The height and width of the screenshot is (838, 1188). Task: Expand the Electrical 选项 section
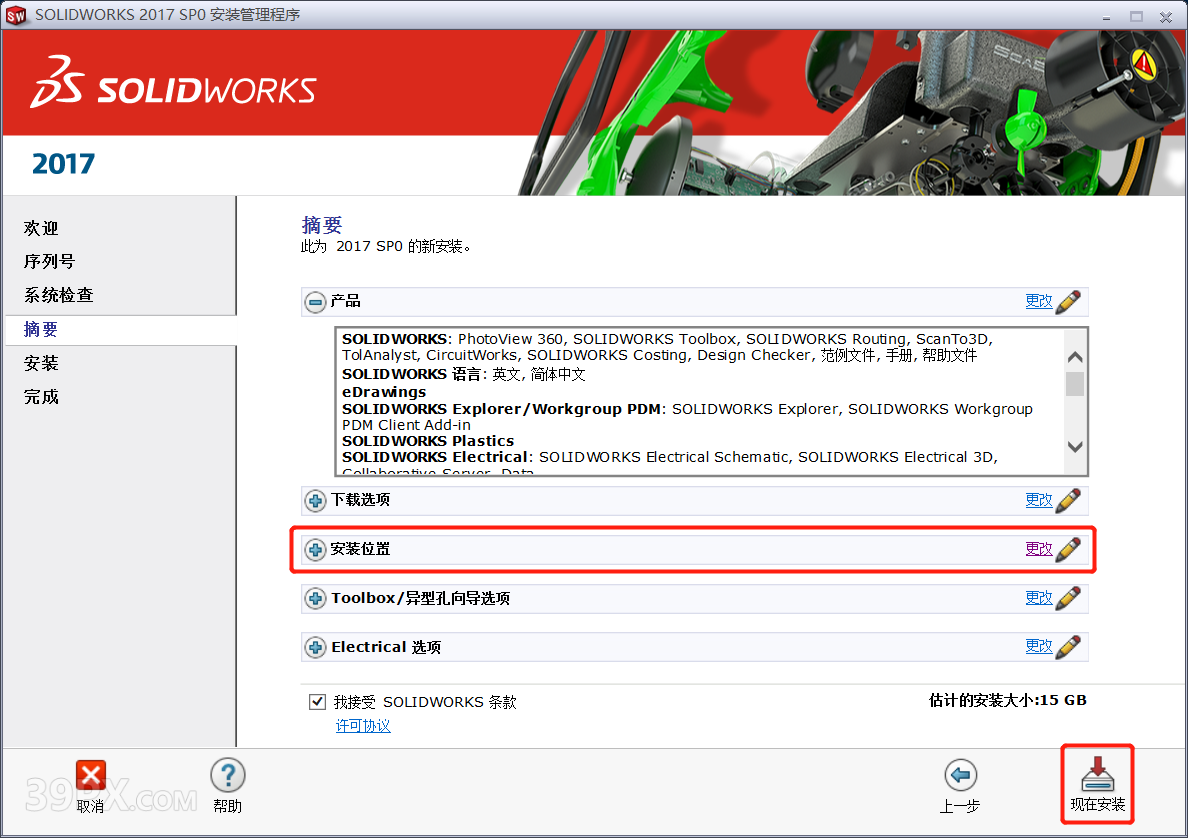pos(316,647)
